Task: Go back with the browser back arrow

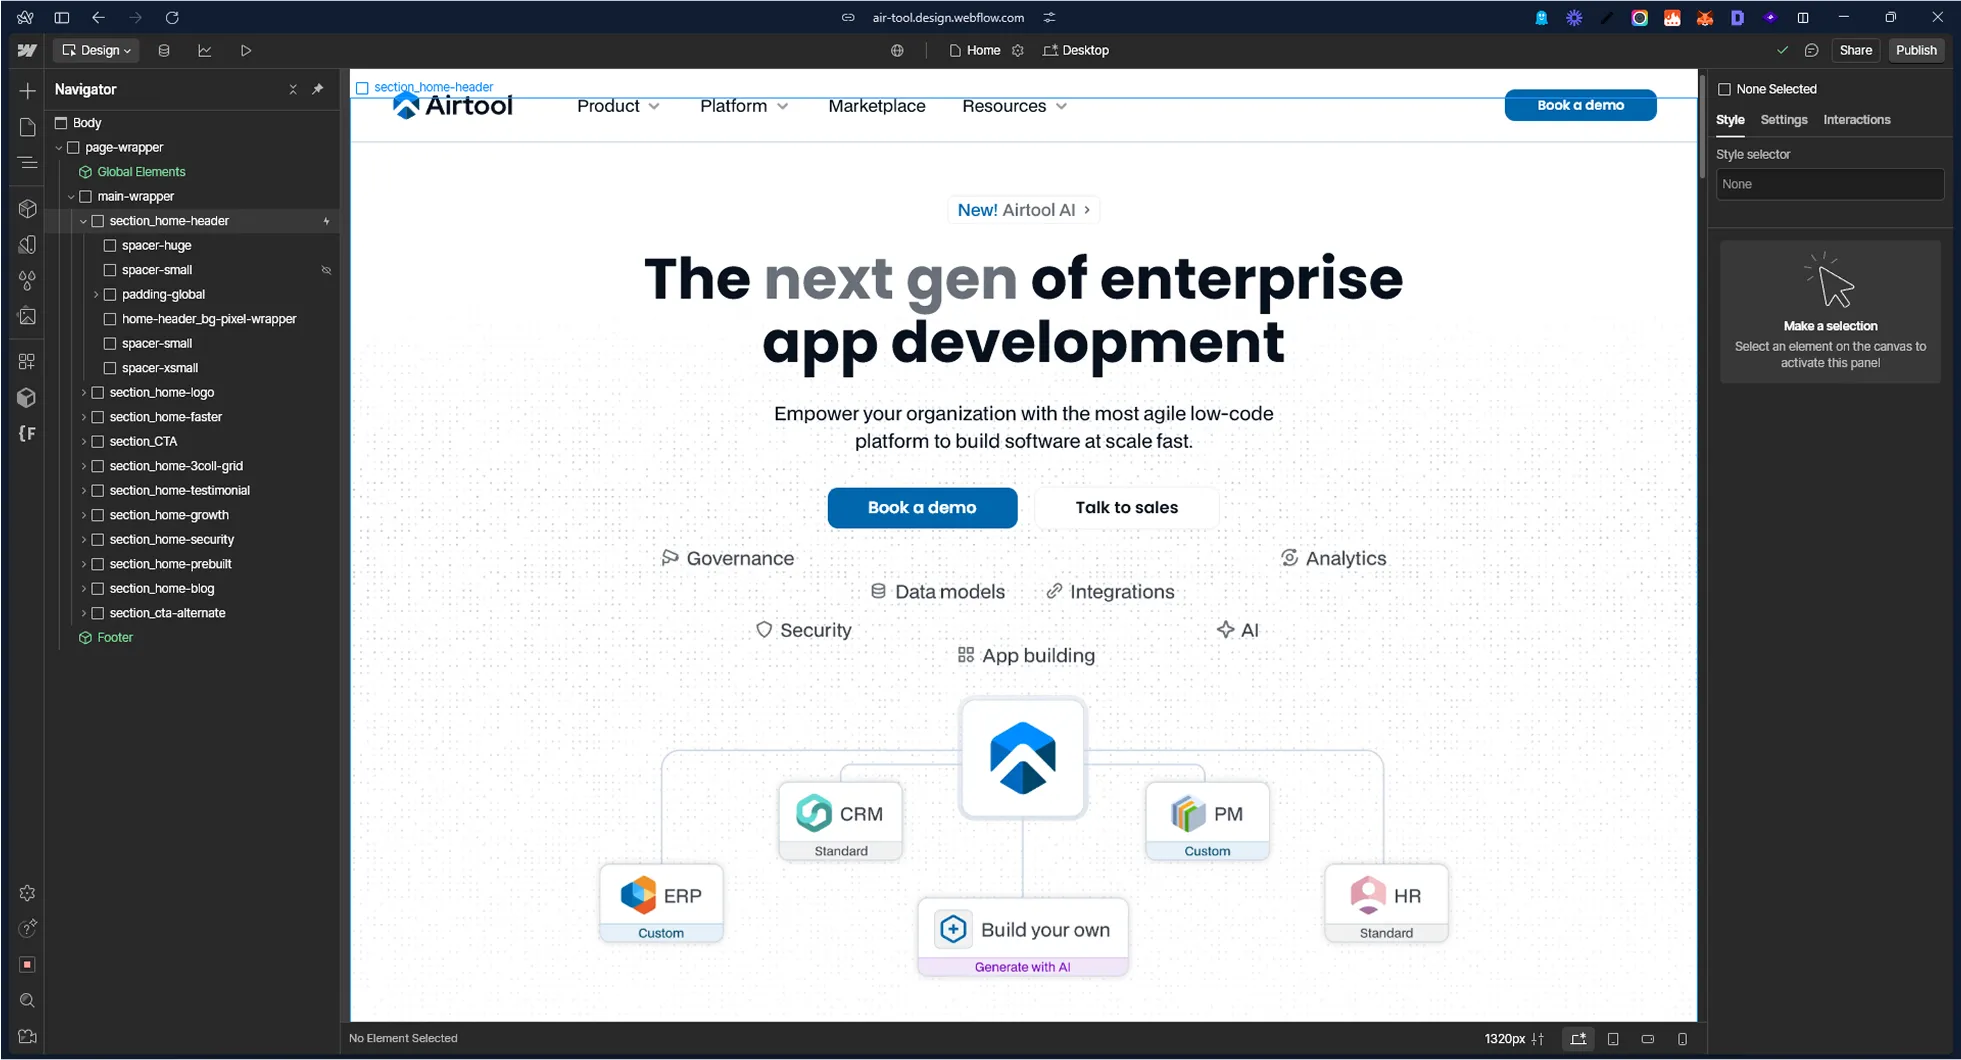Action: coord(98,17)
